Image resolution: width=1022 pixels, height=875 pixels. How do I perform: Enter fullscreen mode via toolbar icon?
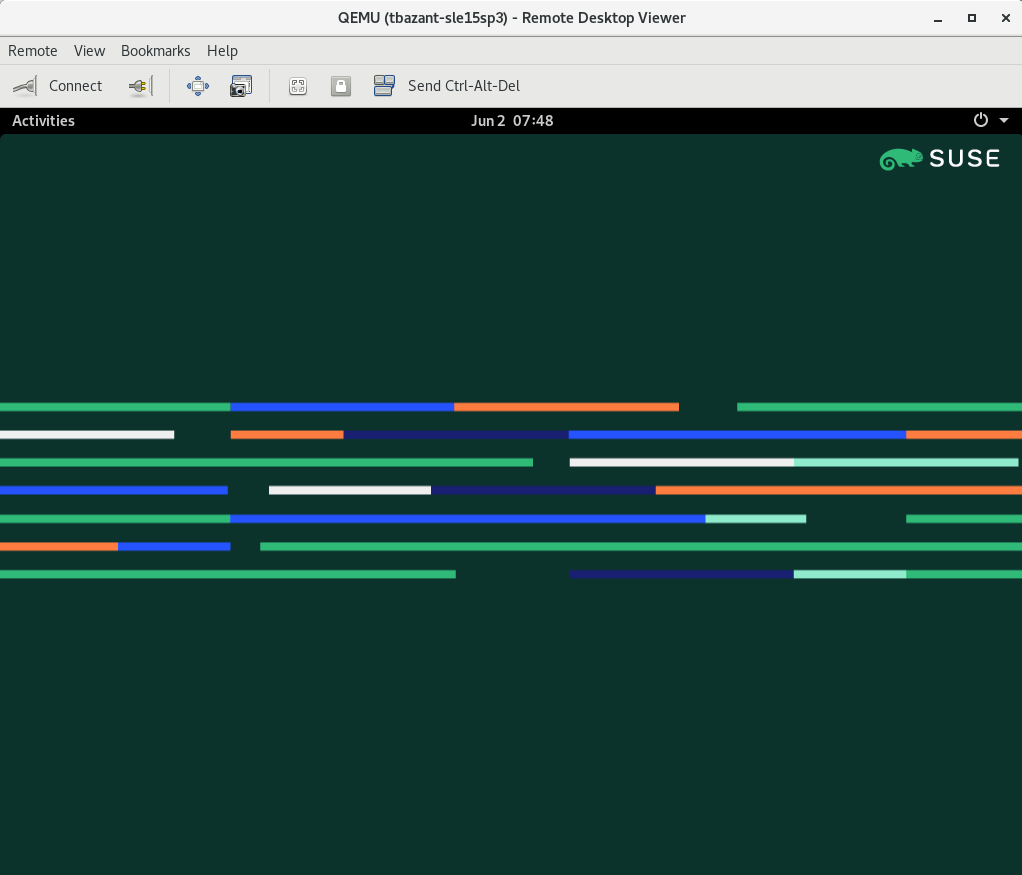198,86
